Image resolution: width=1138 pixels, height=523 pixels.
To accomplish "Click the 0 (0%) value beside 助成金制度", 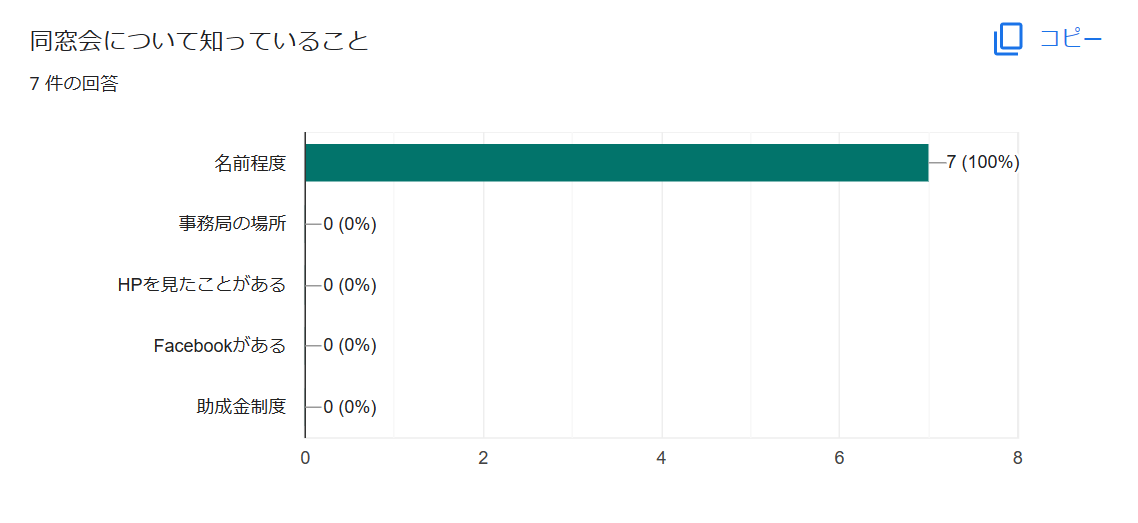I will (350, 407).
